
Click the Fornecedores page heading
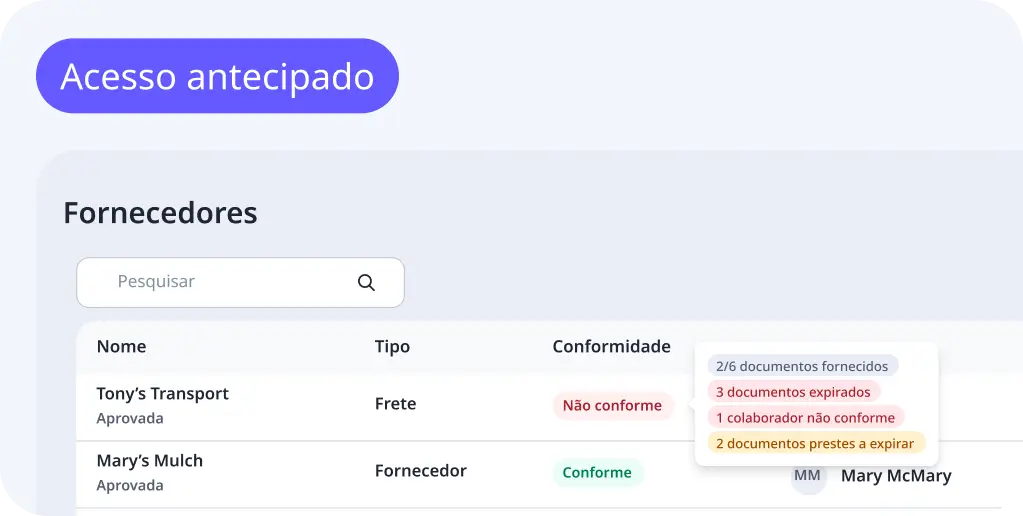pyautogui.click(x=160, y=213)
